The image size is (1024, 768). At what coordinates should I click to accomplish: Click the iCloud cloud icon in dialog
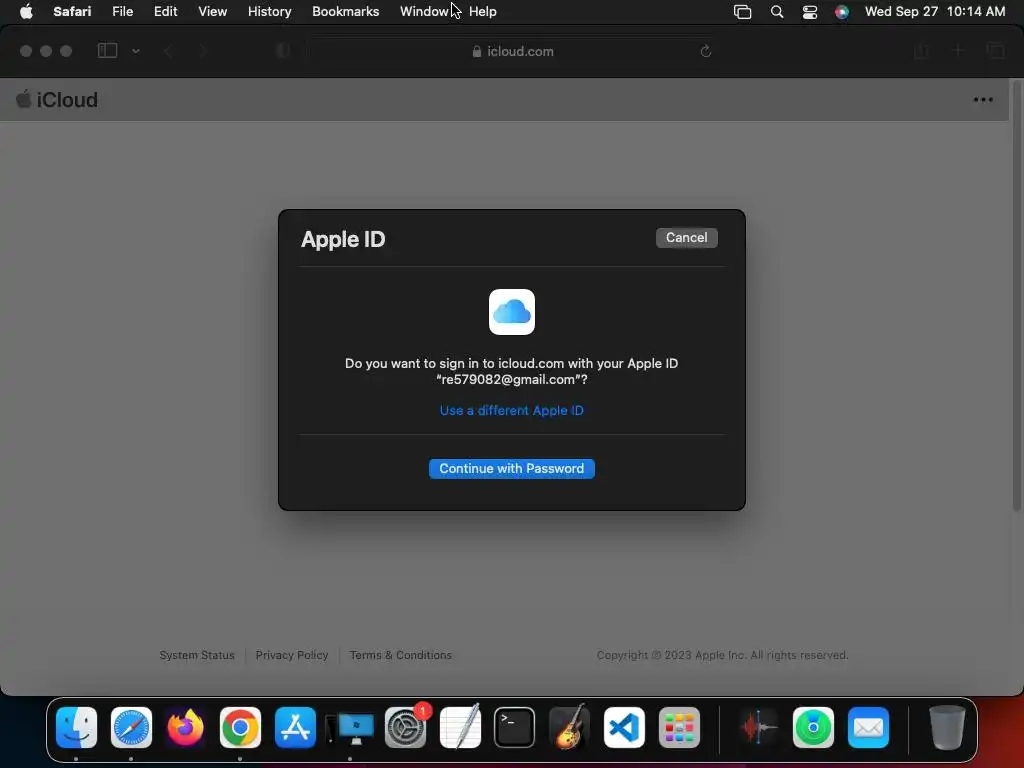(511, 312)
